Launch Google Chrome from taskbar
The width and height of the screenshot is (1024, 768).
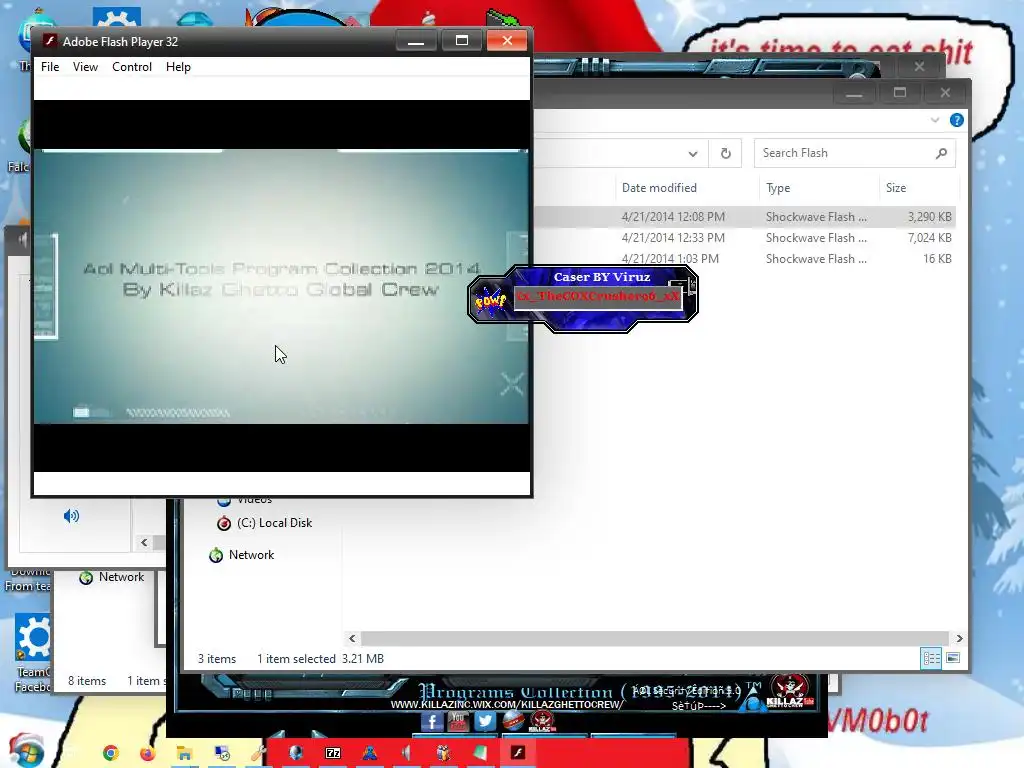(111, 753)
